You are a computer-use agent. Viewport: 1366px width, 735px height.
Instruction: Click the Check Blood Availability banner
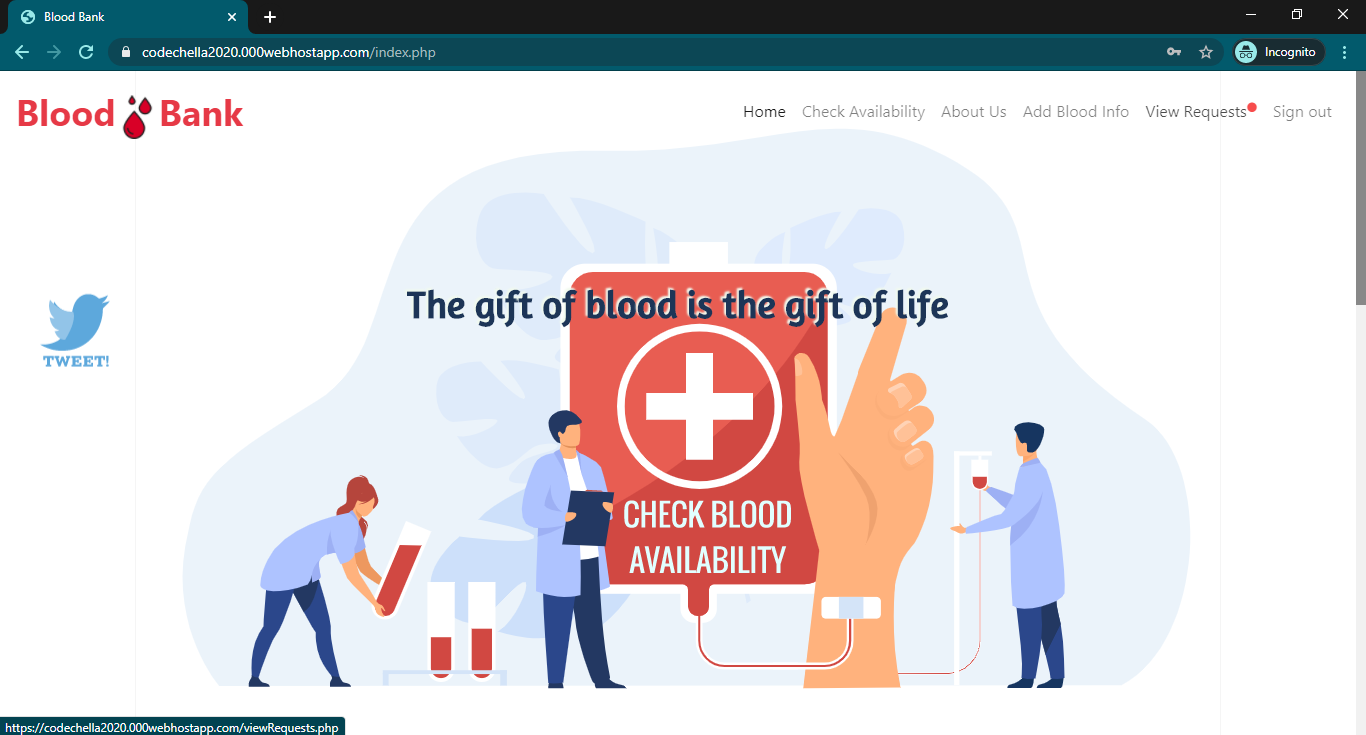click(707, 537)
